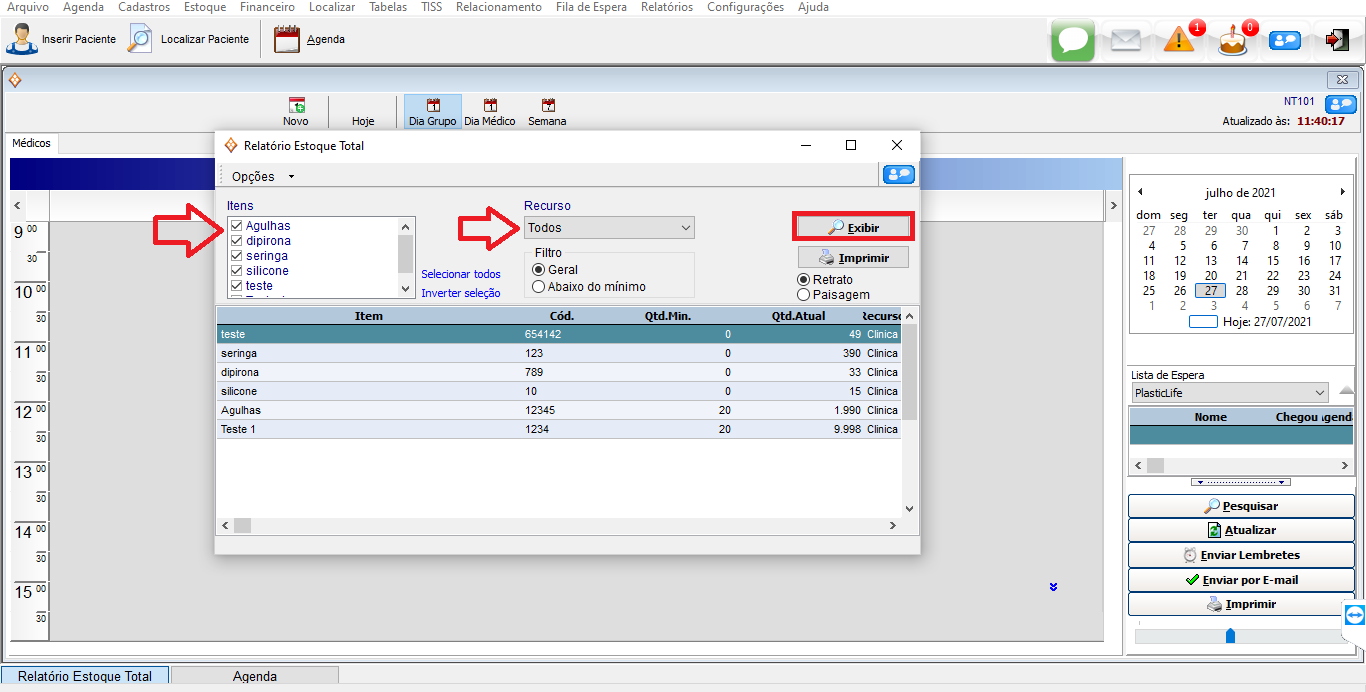Show the warning alerts icon
The height and width of the screenshot is (692, 1366).
[1179, 40]
